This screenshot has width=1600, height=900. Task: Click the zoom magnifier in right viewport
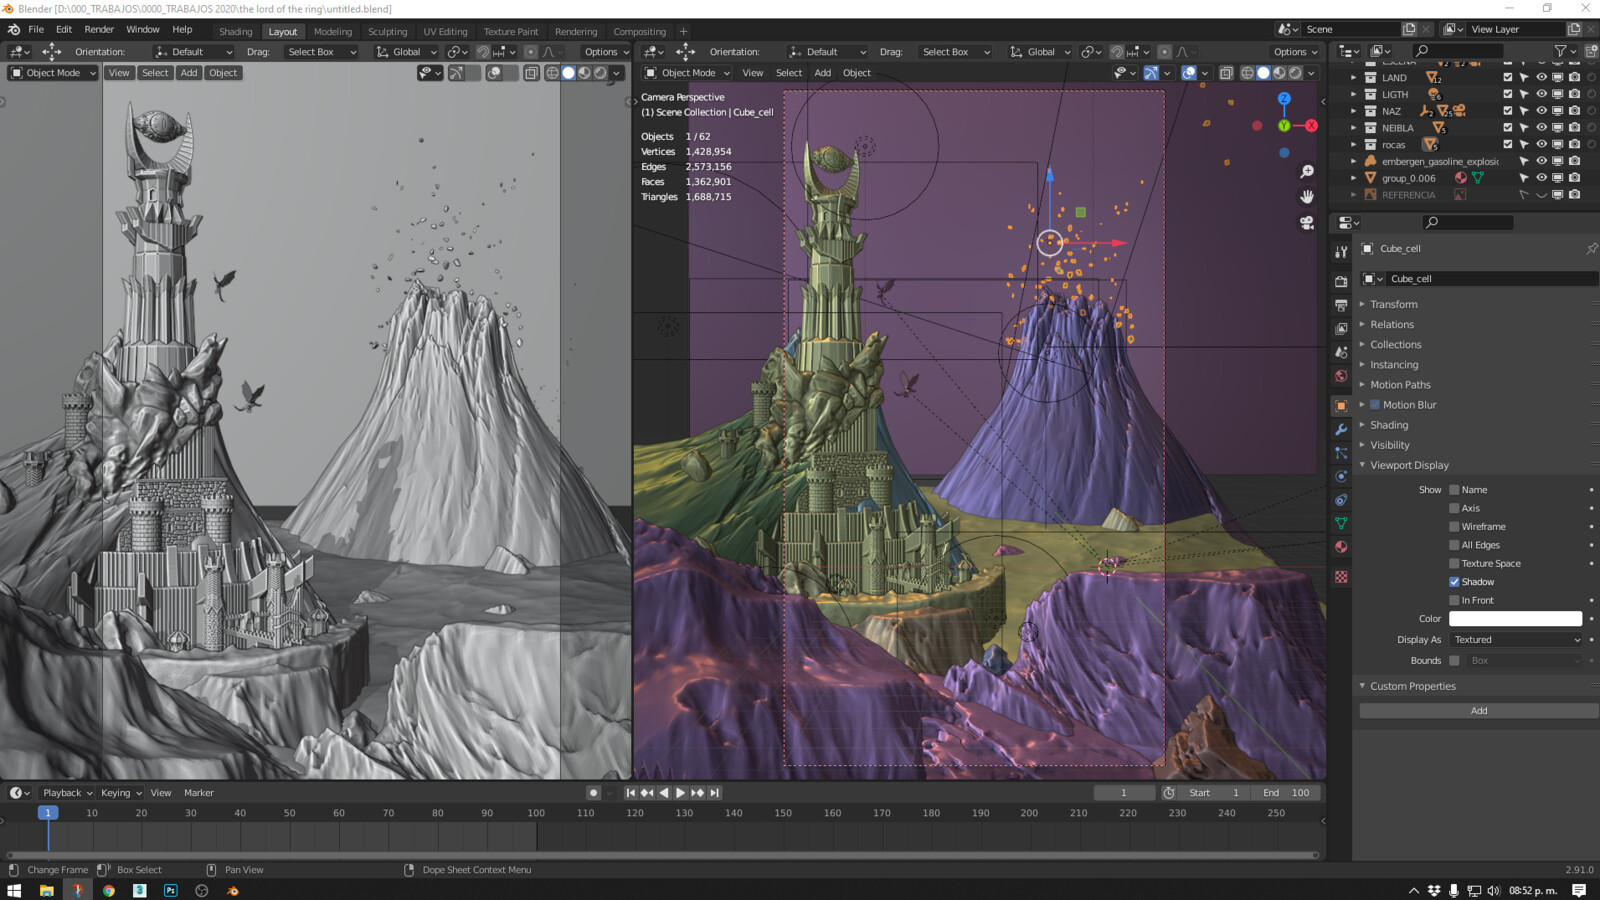pyautogui.click(x=1307, y=172)
